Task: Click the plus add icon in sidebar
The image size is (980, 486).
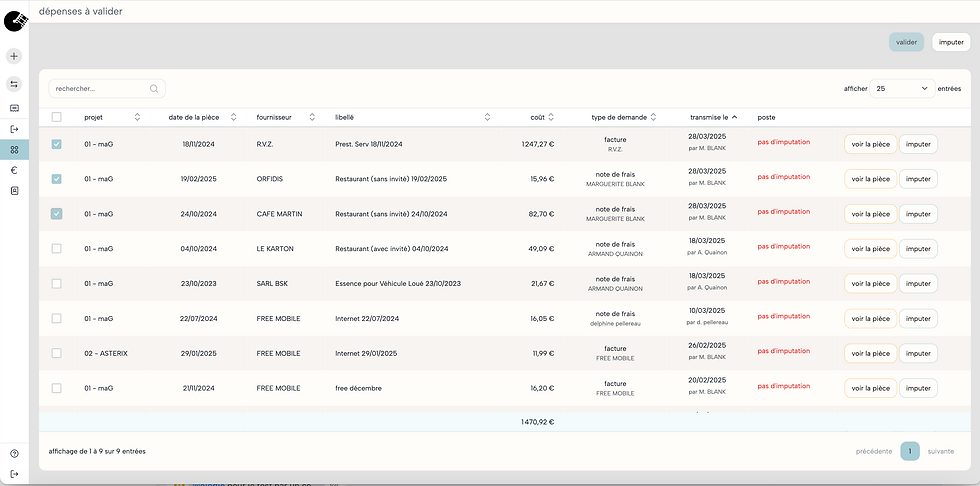Action: pyautogui.click(x=14, y=56)
